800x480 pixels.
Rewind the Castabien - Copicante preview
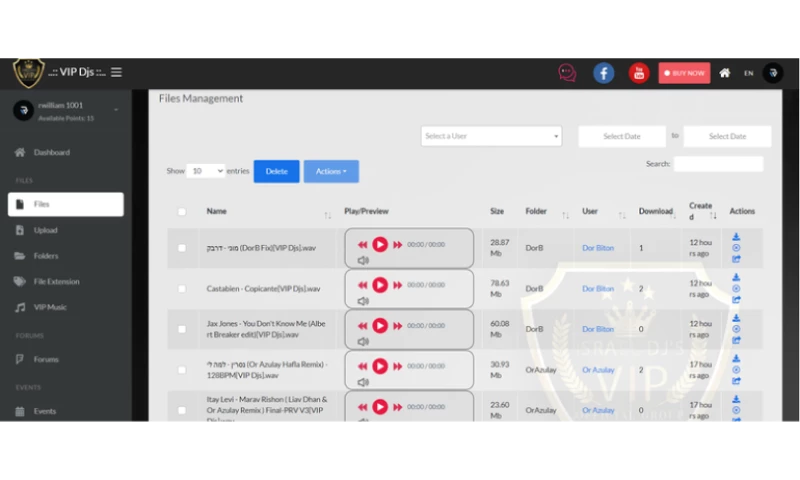(362, 285)
